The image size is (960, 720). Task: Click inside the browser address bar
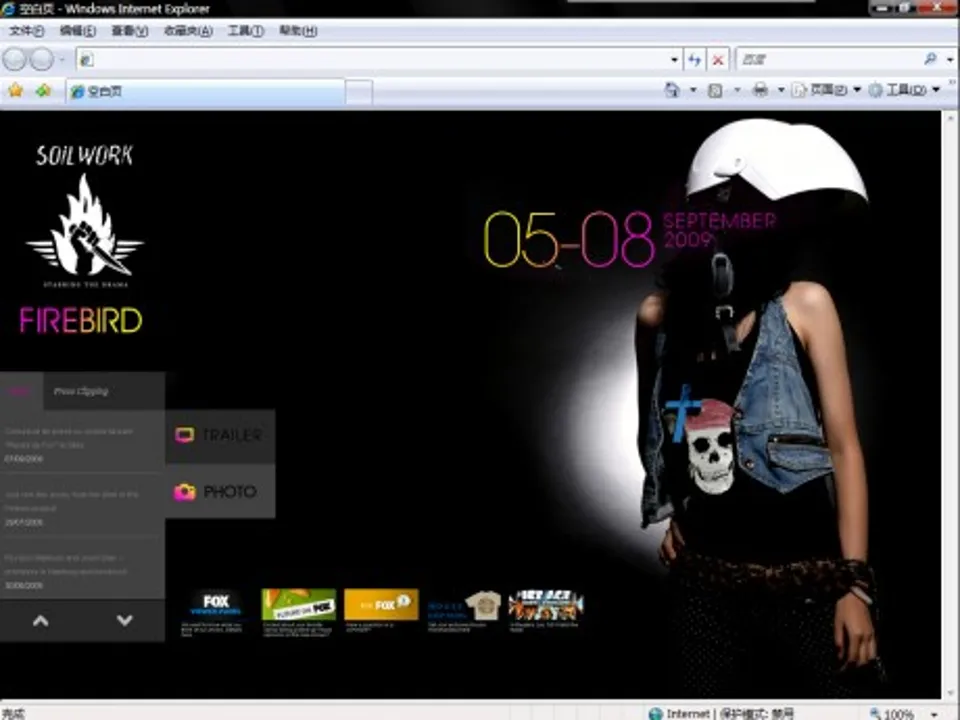380,60
